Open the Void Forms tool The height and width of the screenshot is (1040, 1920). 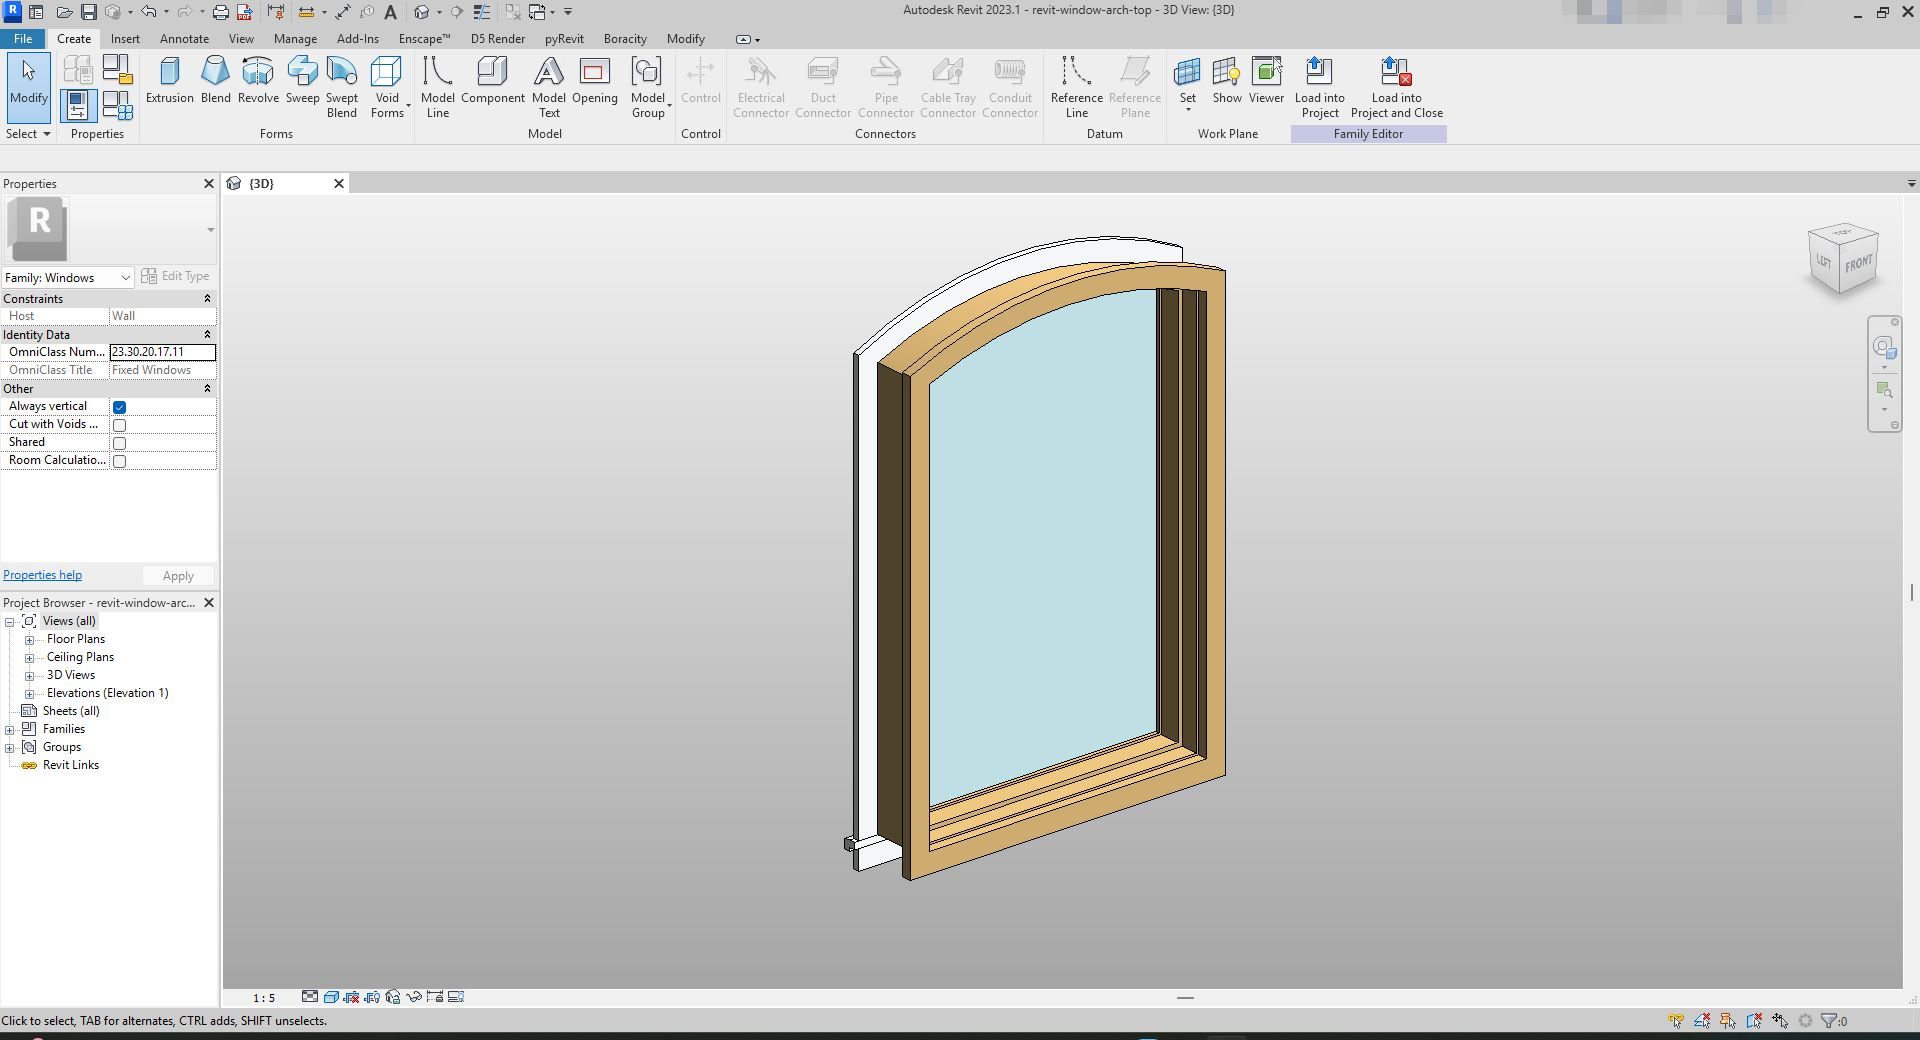click(x=387, y=87)
